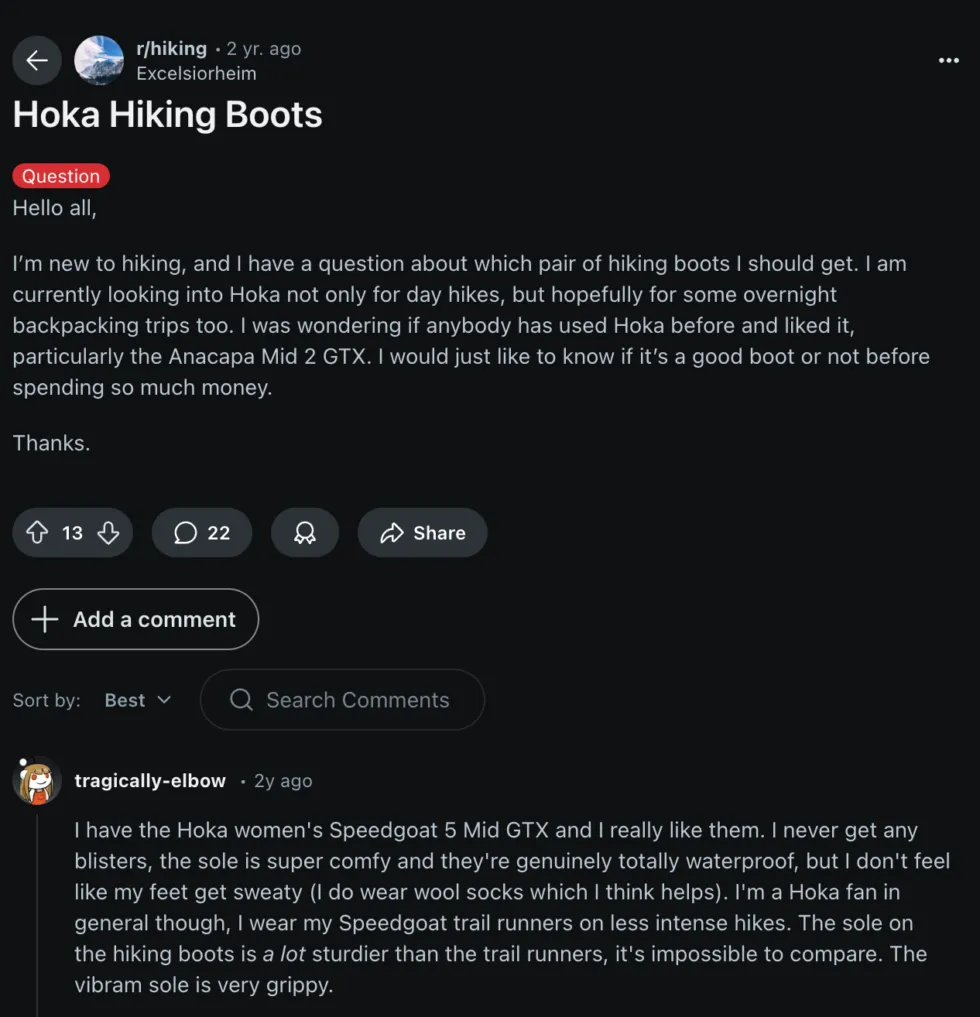Image resolution: width=980 pixels, height=1017 pixels.
Task: Expand the comment sort options chevron
Action: click(164, 700)
